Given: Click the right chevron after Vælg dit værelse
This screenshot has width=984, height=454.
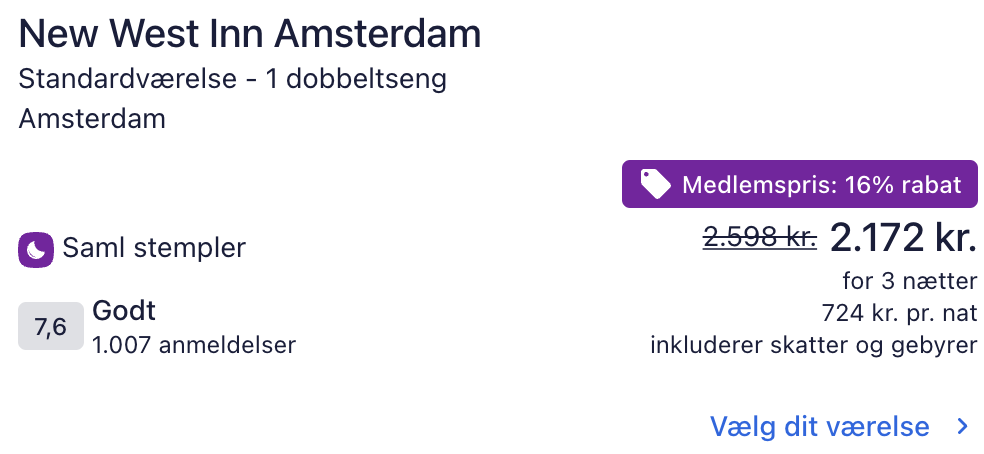Looking at the screenshot, I should (x=962, y=427).
